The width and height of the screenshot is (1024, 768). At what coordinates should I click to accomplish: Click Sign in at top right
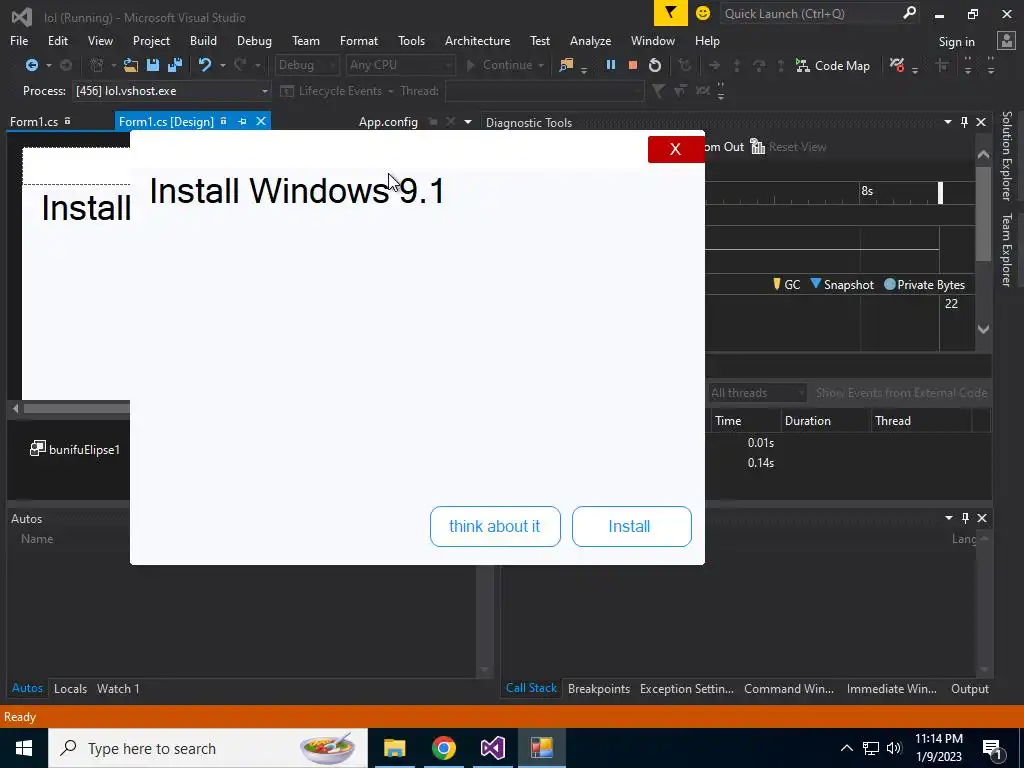click(x=957, y=41)
